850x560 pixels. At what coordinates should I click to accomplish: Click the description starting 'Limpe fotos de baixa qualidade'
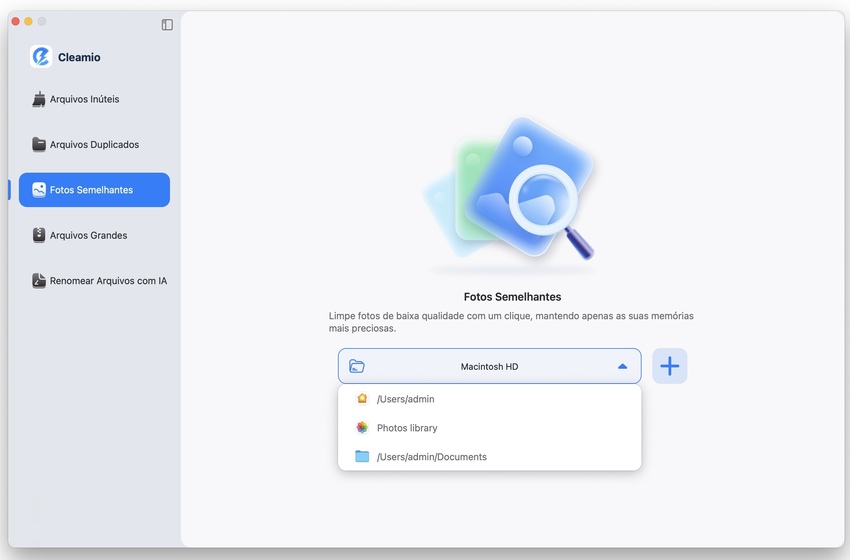pos(511,321)
